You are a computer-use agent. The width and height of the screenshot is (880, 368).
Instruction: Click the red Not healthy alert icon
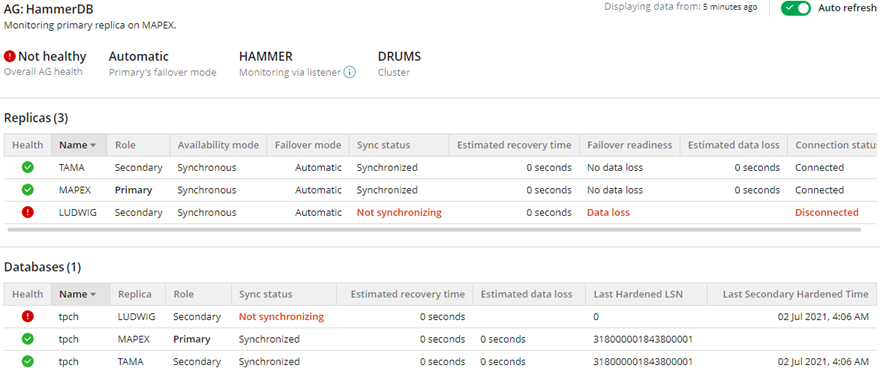coord(10,56)
